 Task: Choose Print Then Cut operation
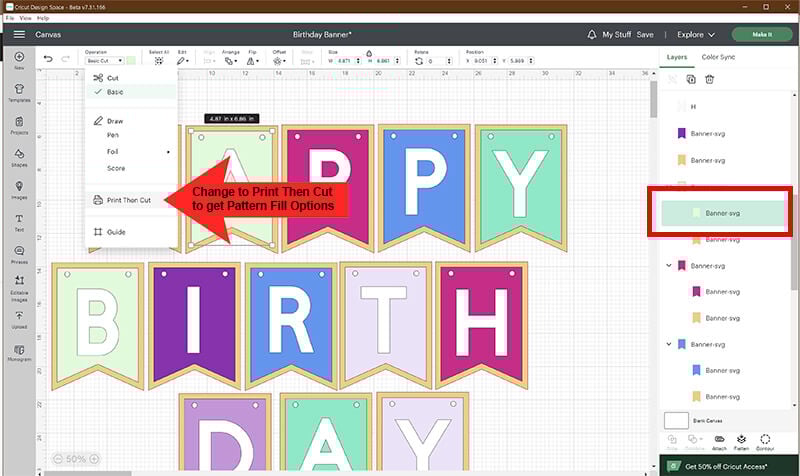point(131,200)
